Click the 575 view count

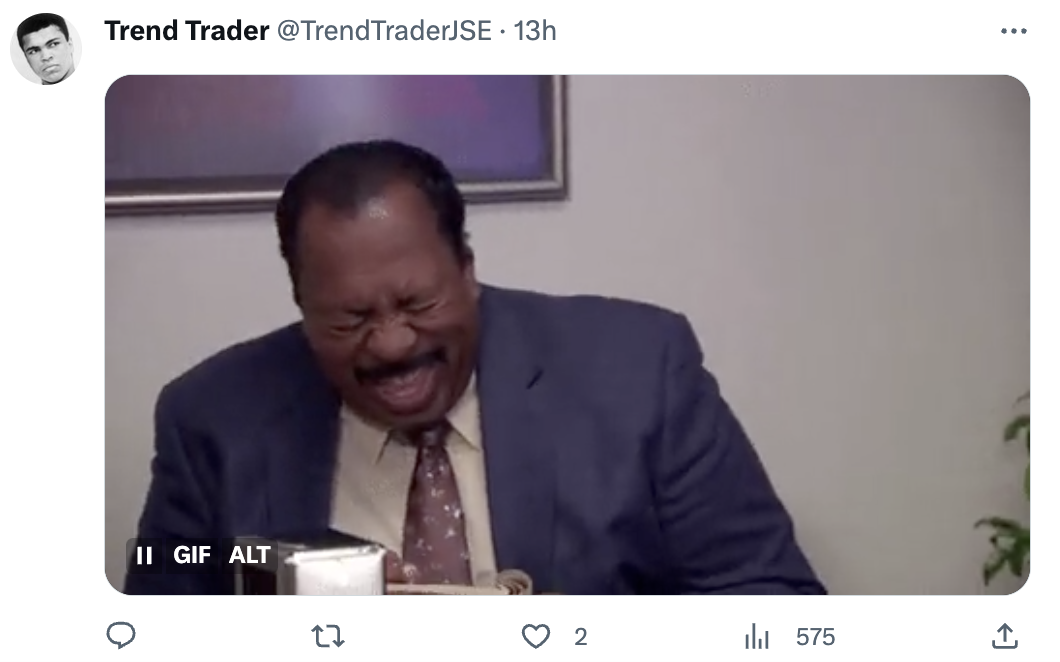point(815,637)
